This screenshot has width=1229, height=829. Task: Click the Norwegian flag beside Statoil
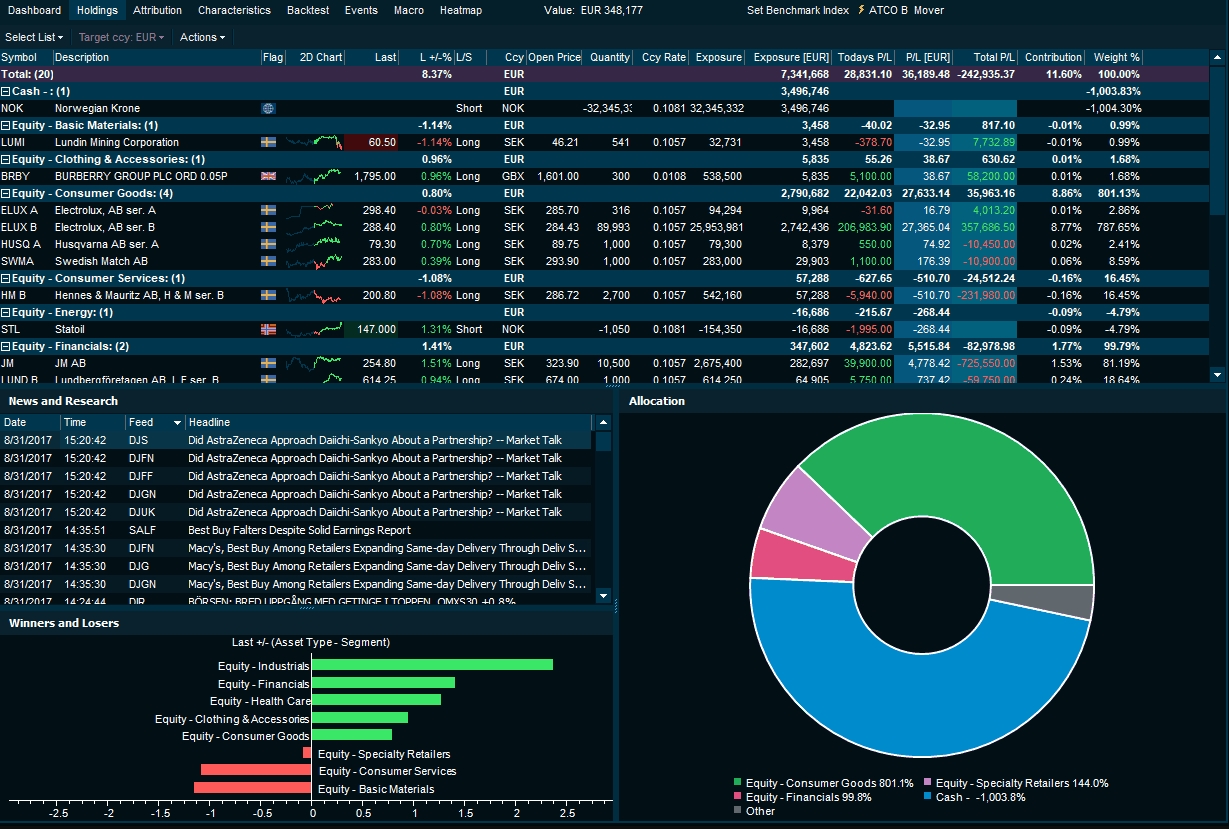[267, 329]
